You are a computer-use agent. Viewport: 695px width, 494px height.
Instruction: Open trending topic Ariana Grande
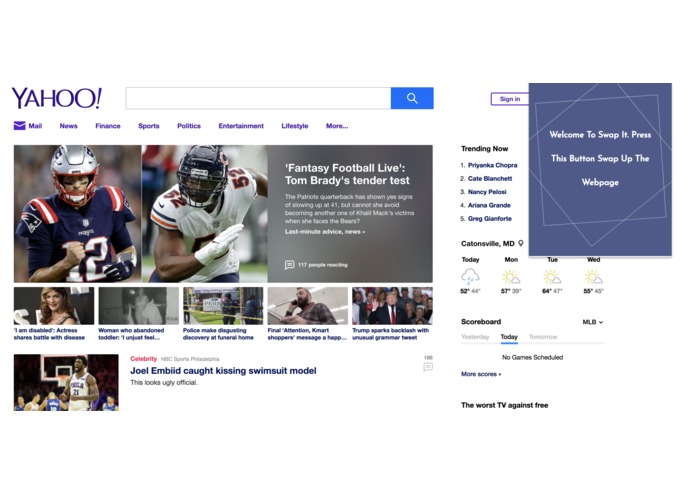click(x=489, y=205)
